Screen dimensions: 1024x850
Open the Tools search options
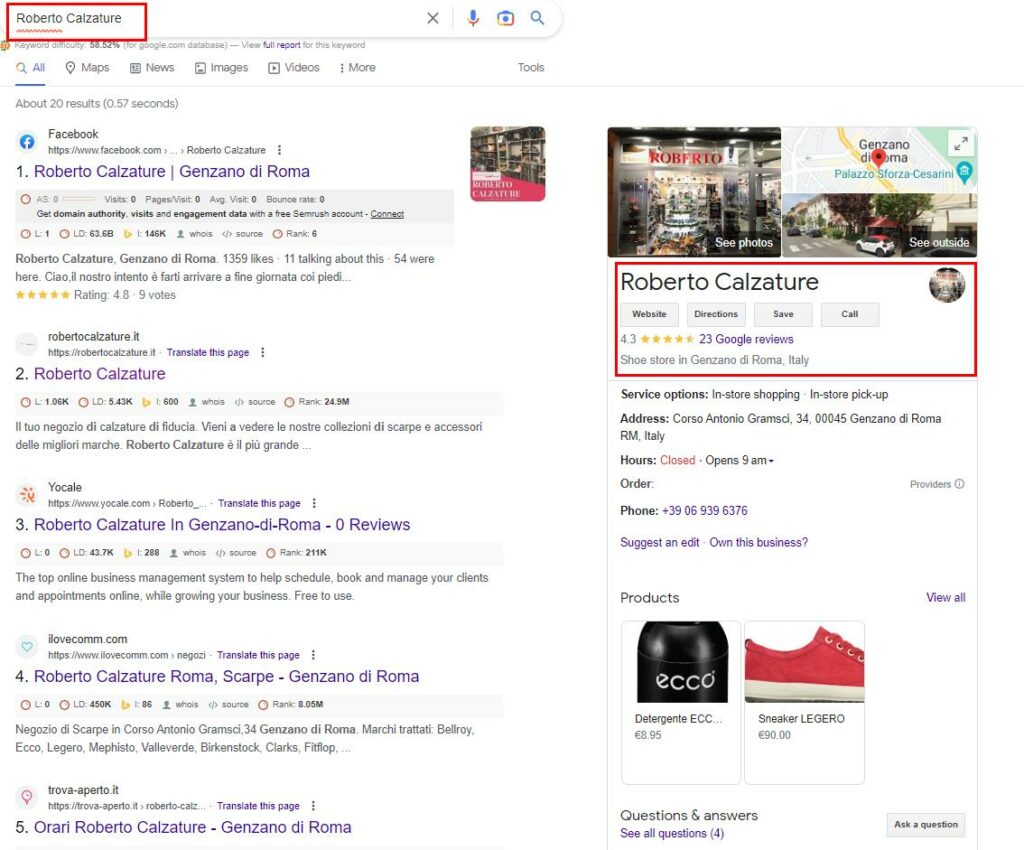[531, 67]
